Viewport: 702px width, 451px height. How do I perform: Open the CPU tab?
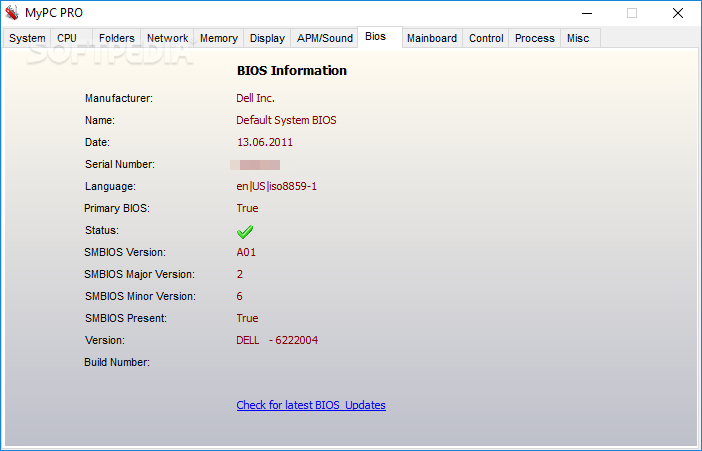(x=72, y=38)
